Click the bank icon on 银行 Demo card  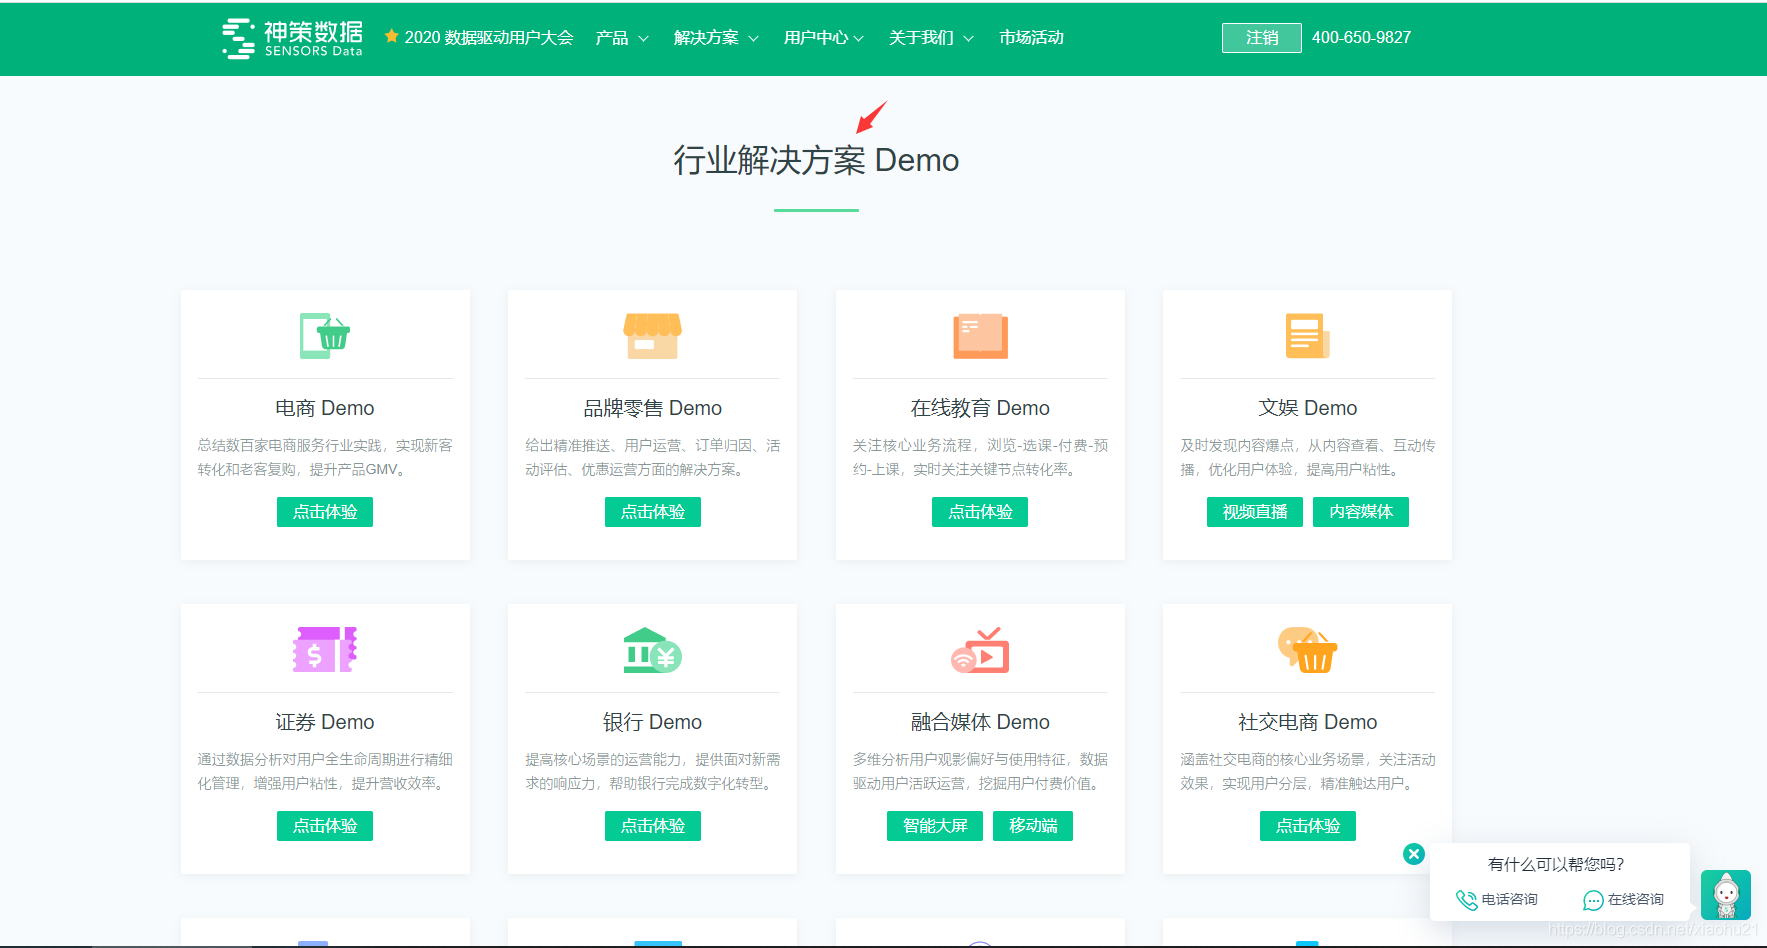[652, 650]
